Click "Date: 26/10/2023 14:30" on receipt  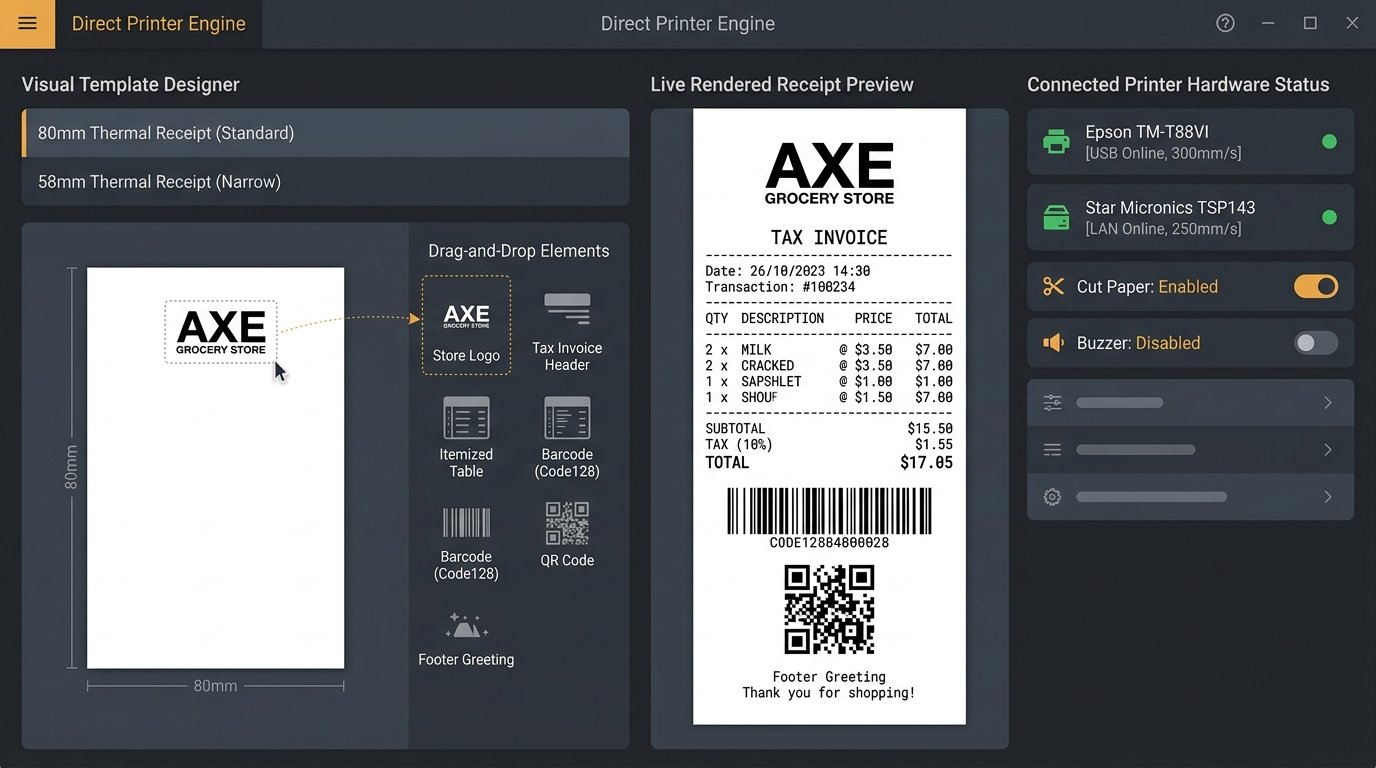(788, 271)
